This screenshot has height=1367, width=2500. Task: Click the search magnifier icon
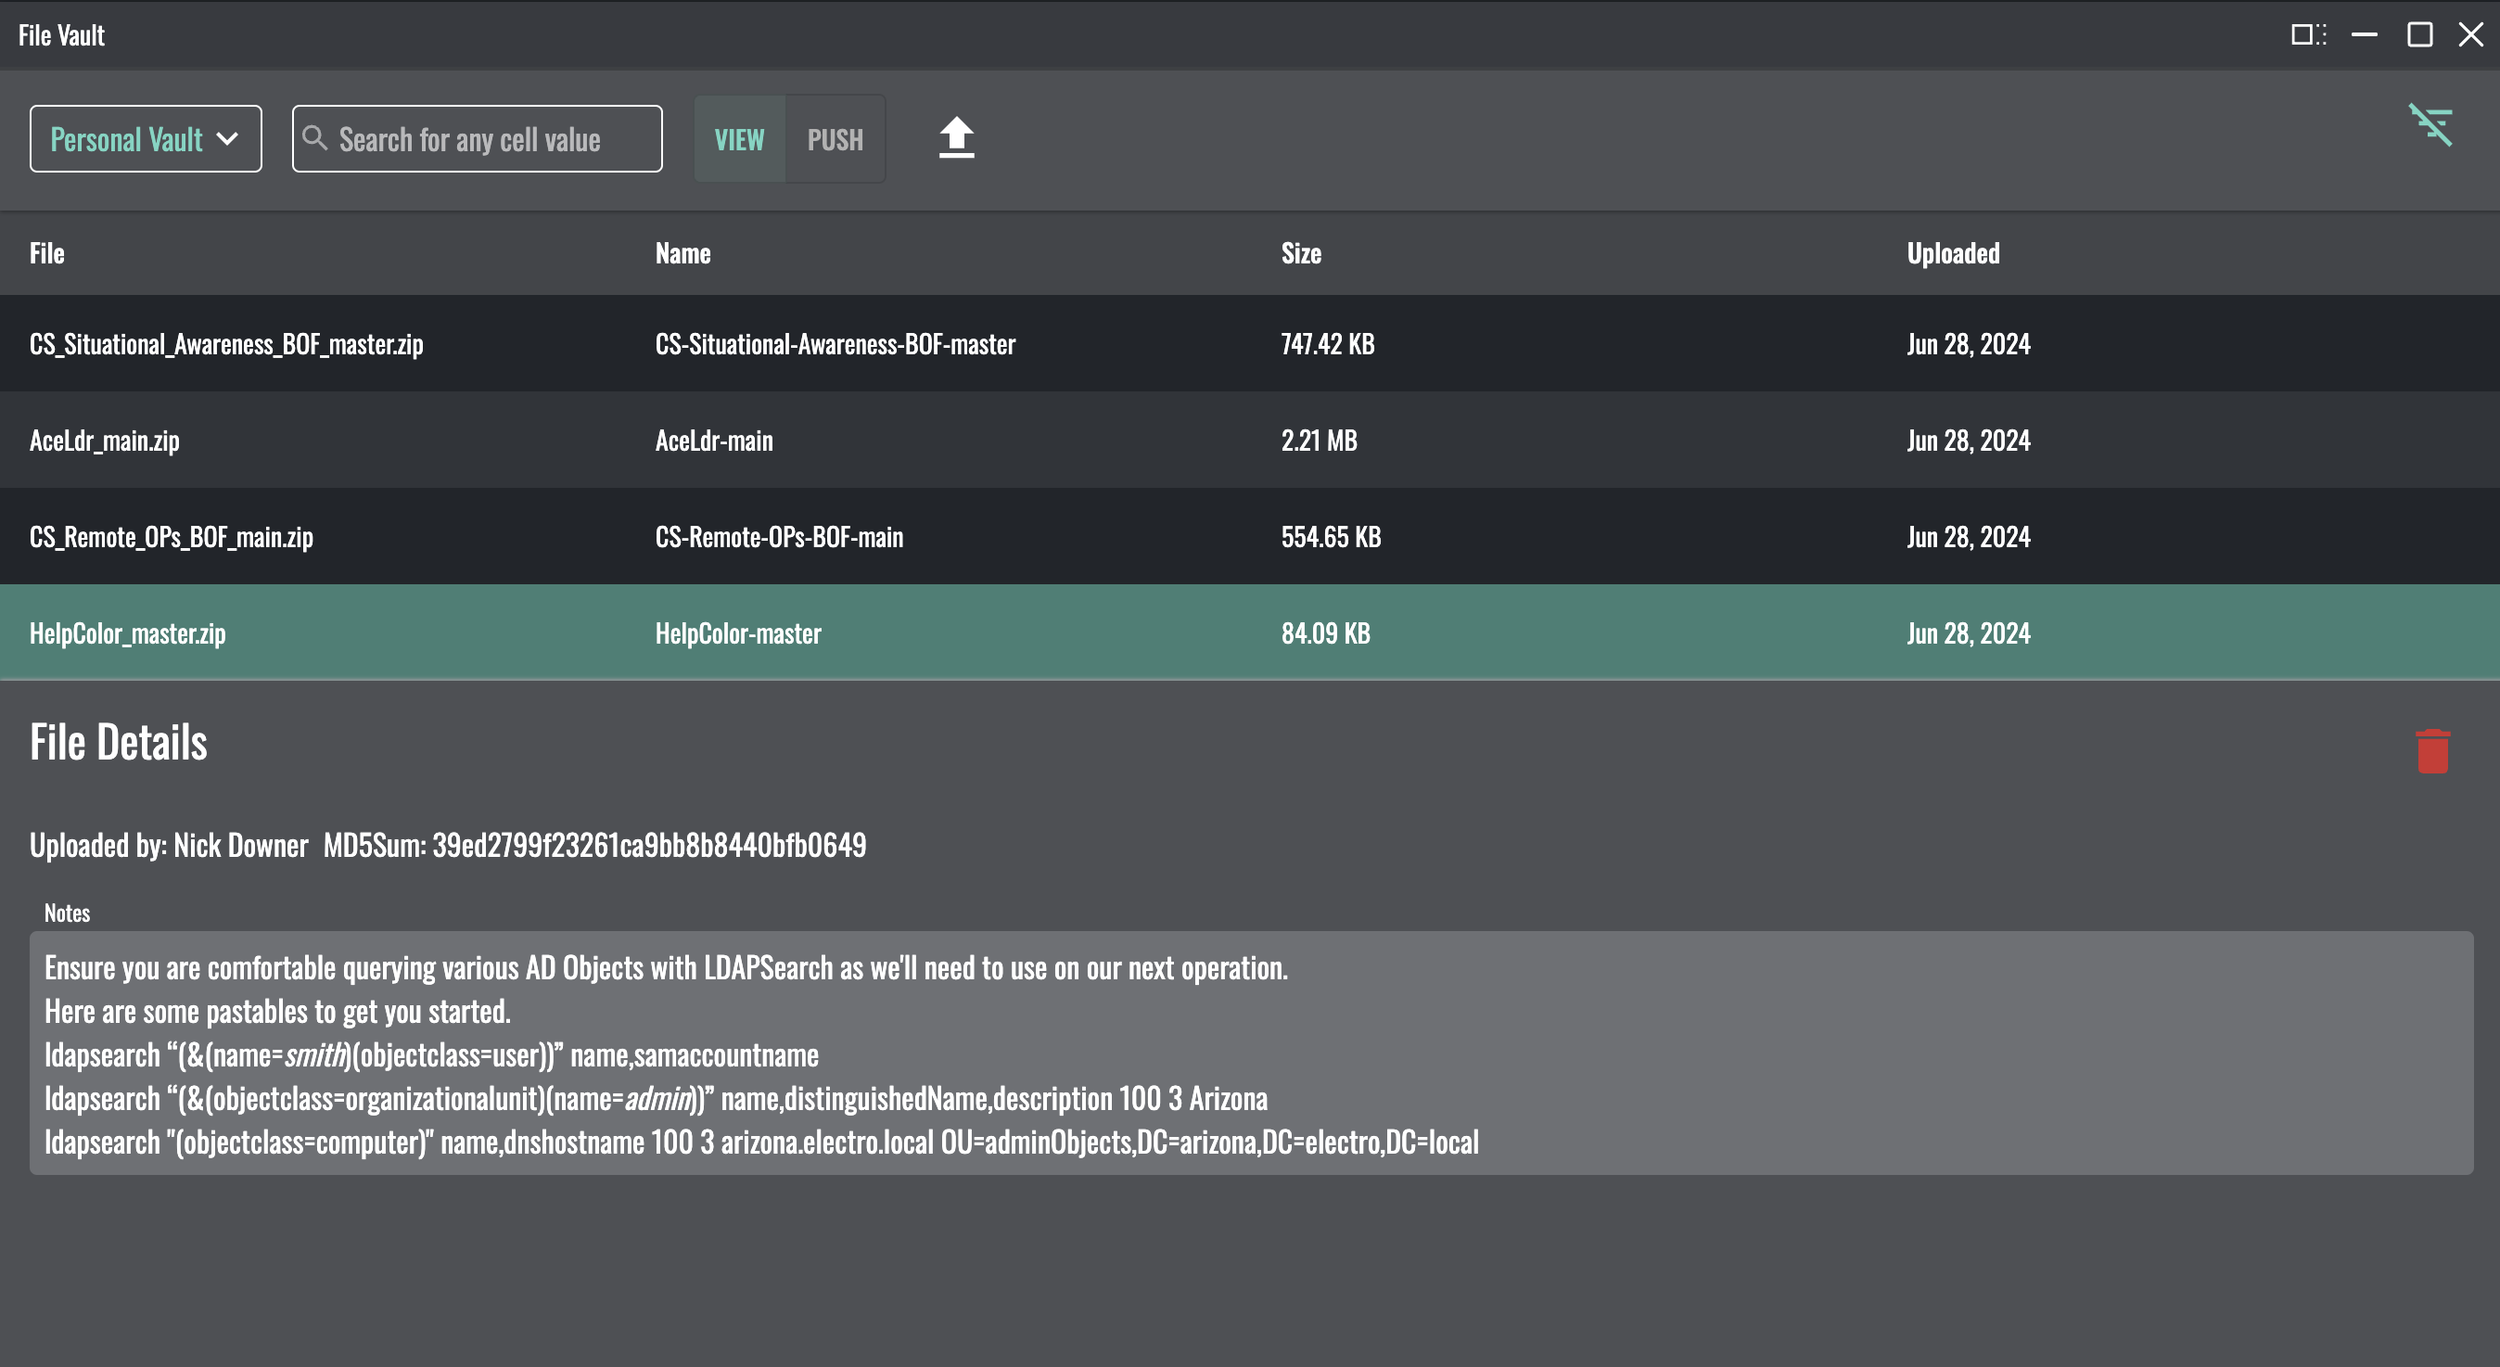(x=315, y=138)
